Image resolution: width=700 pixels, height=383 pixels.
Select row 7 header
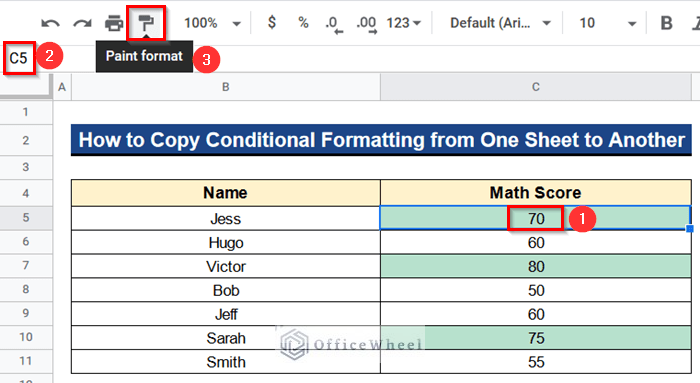click(26, 266)
